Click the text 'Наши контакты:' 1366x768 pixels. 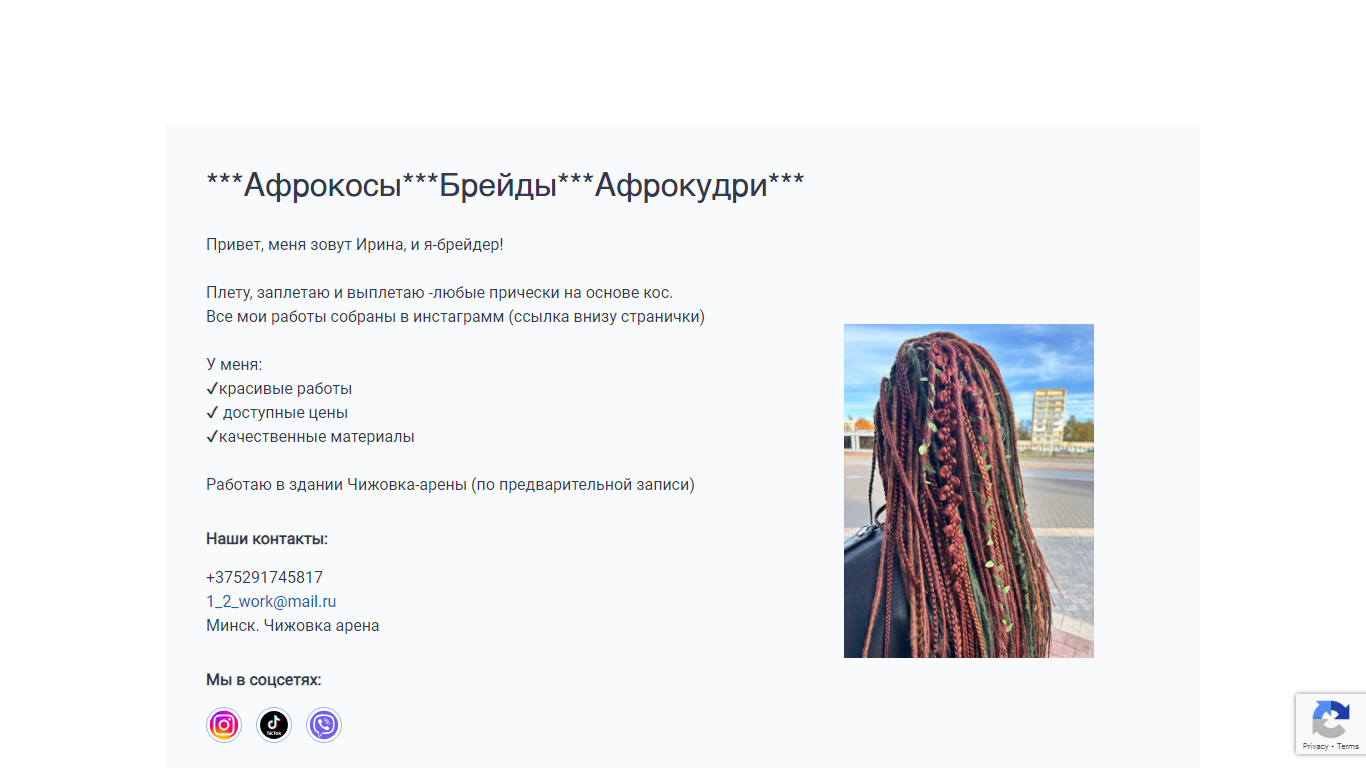[x=267, y=539]
